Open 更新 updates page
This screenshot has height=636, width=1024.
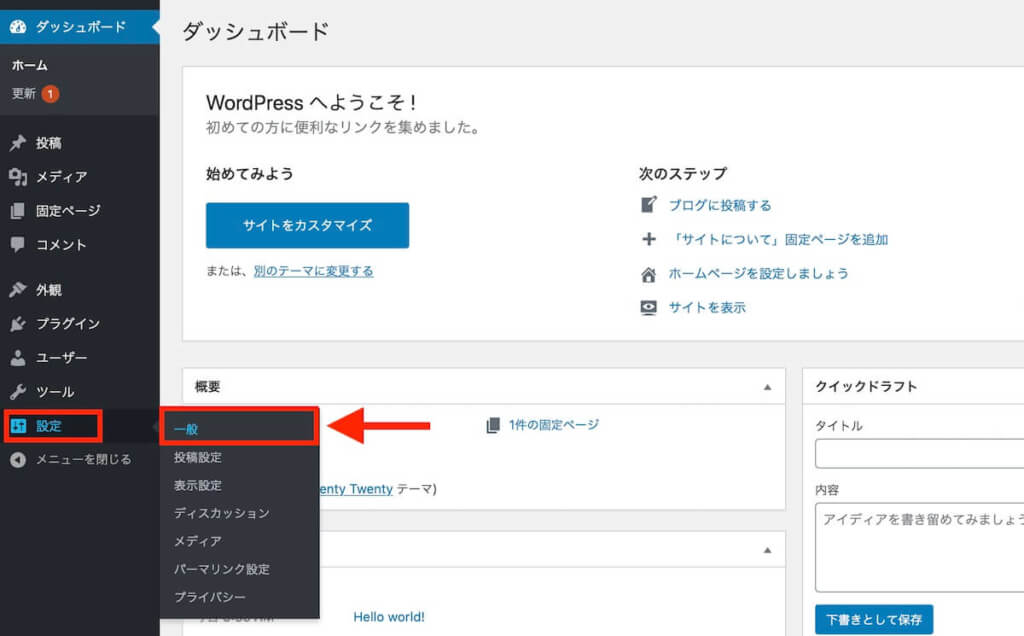click(24, 94)
